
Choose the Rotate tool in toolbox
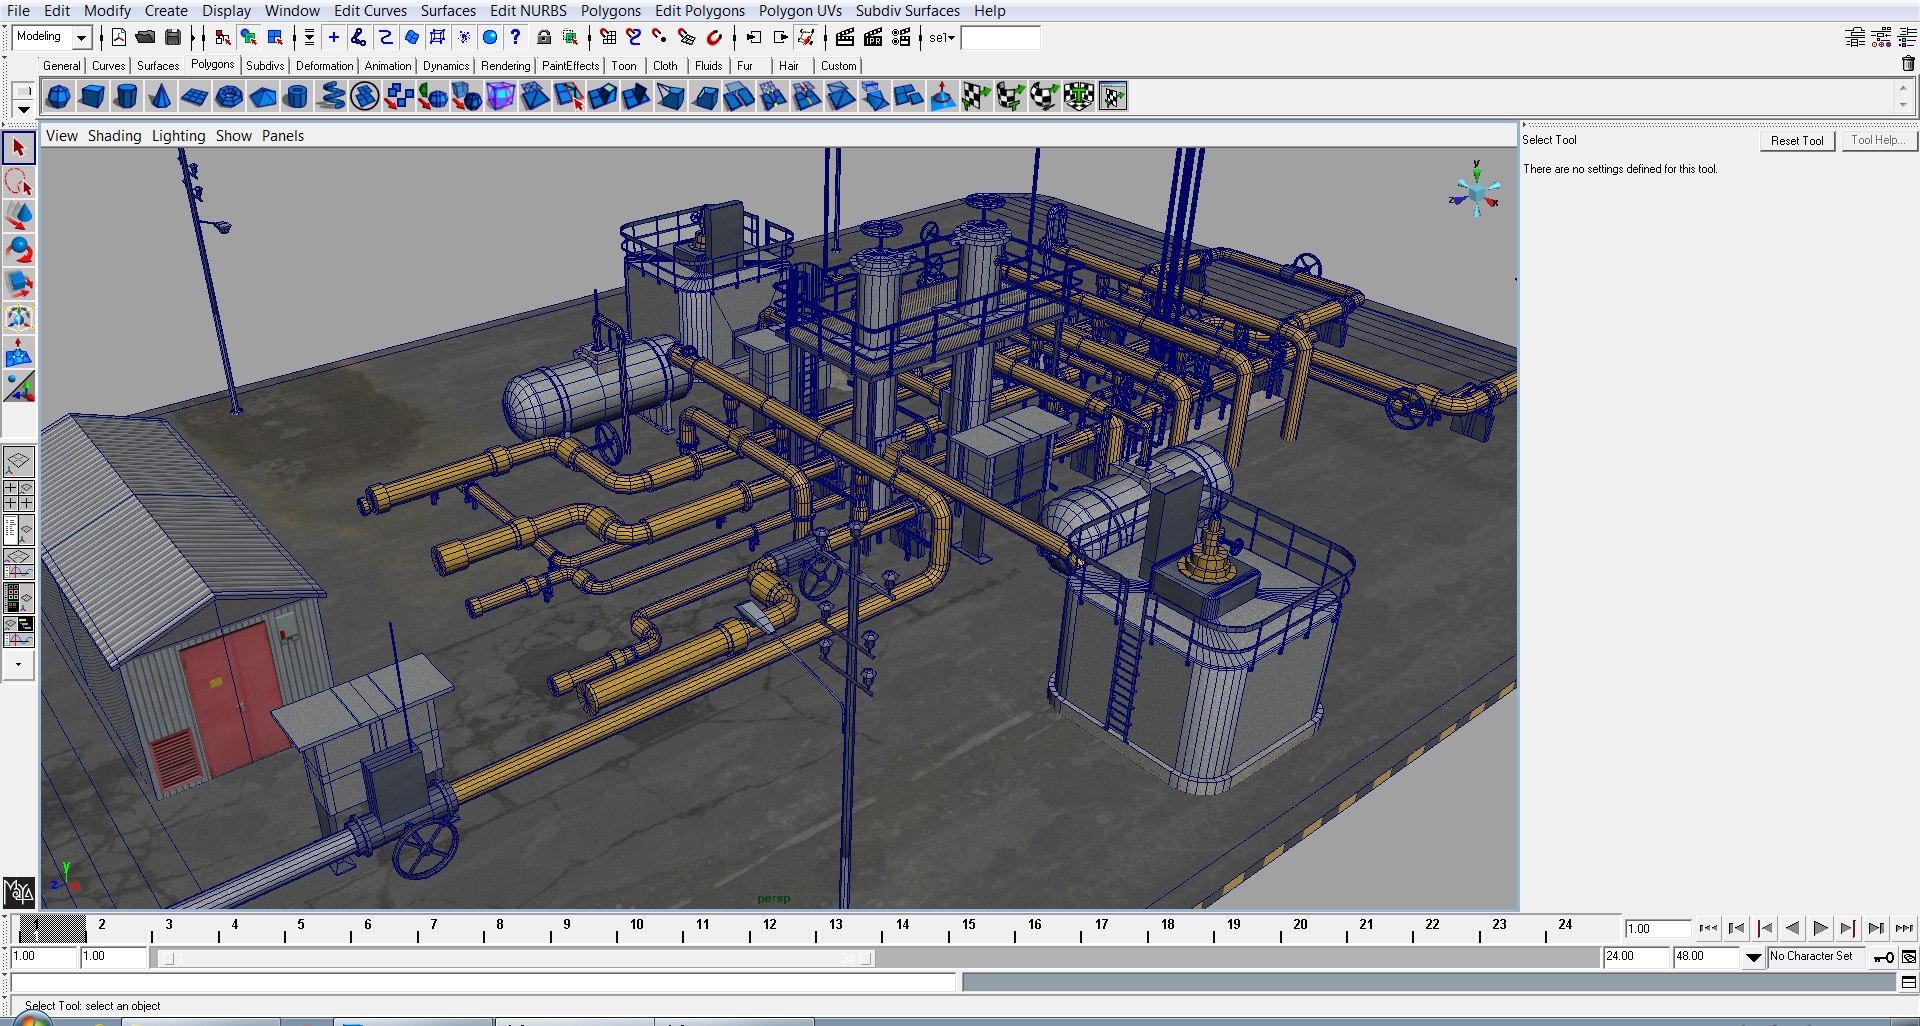point(18,250)
